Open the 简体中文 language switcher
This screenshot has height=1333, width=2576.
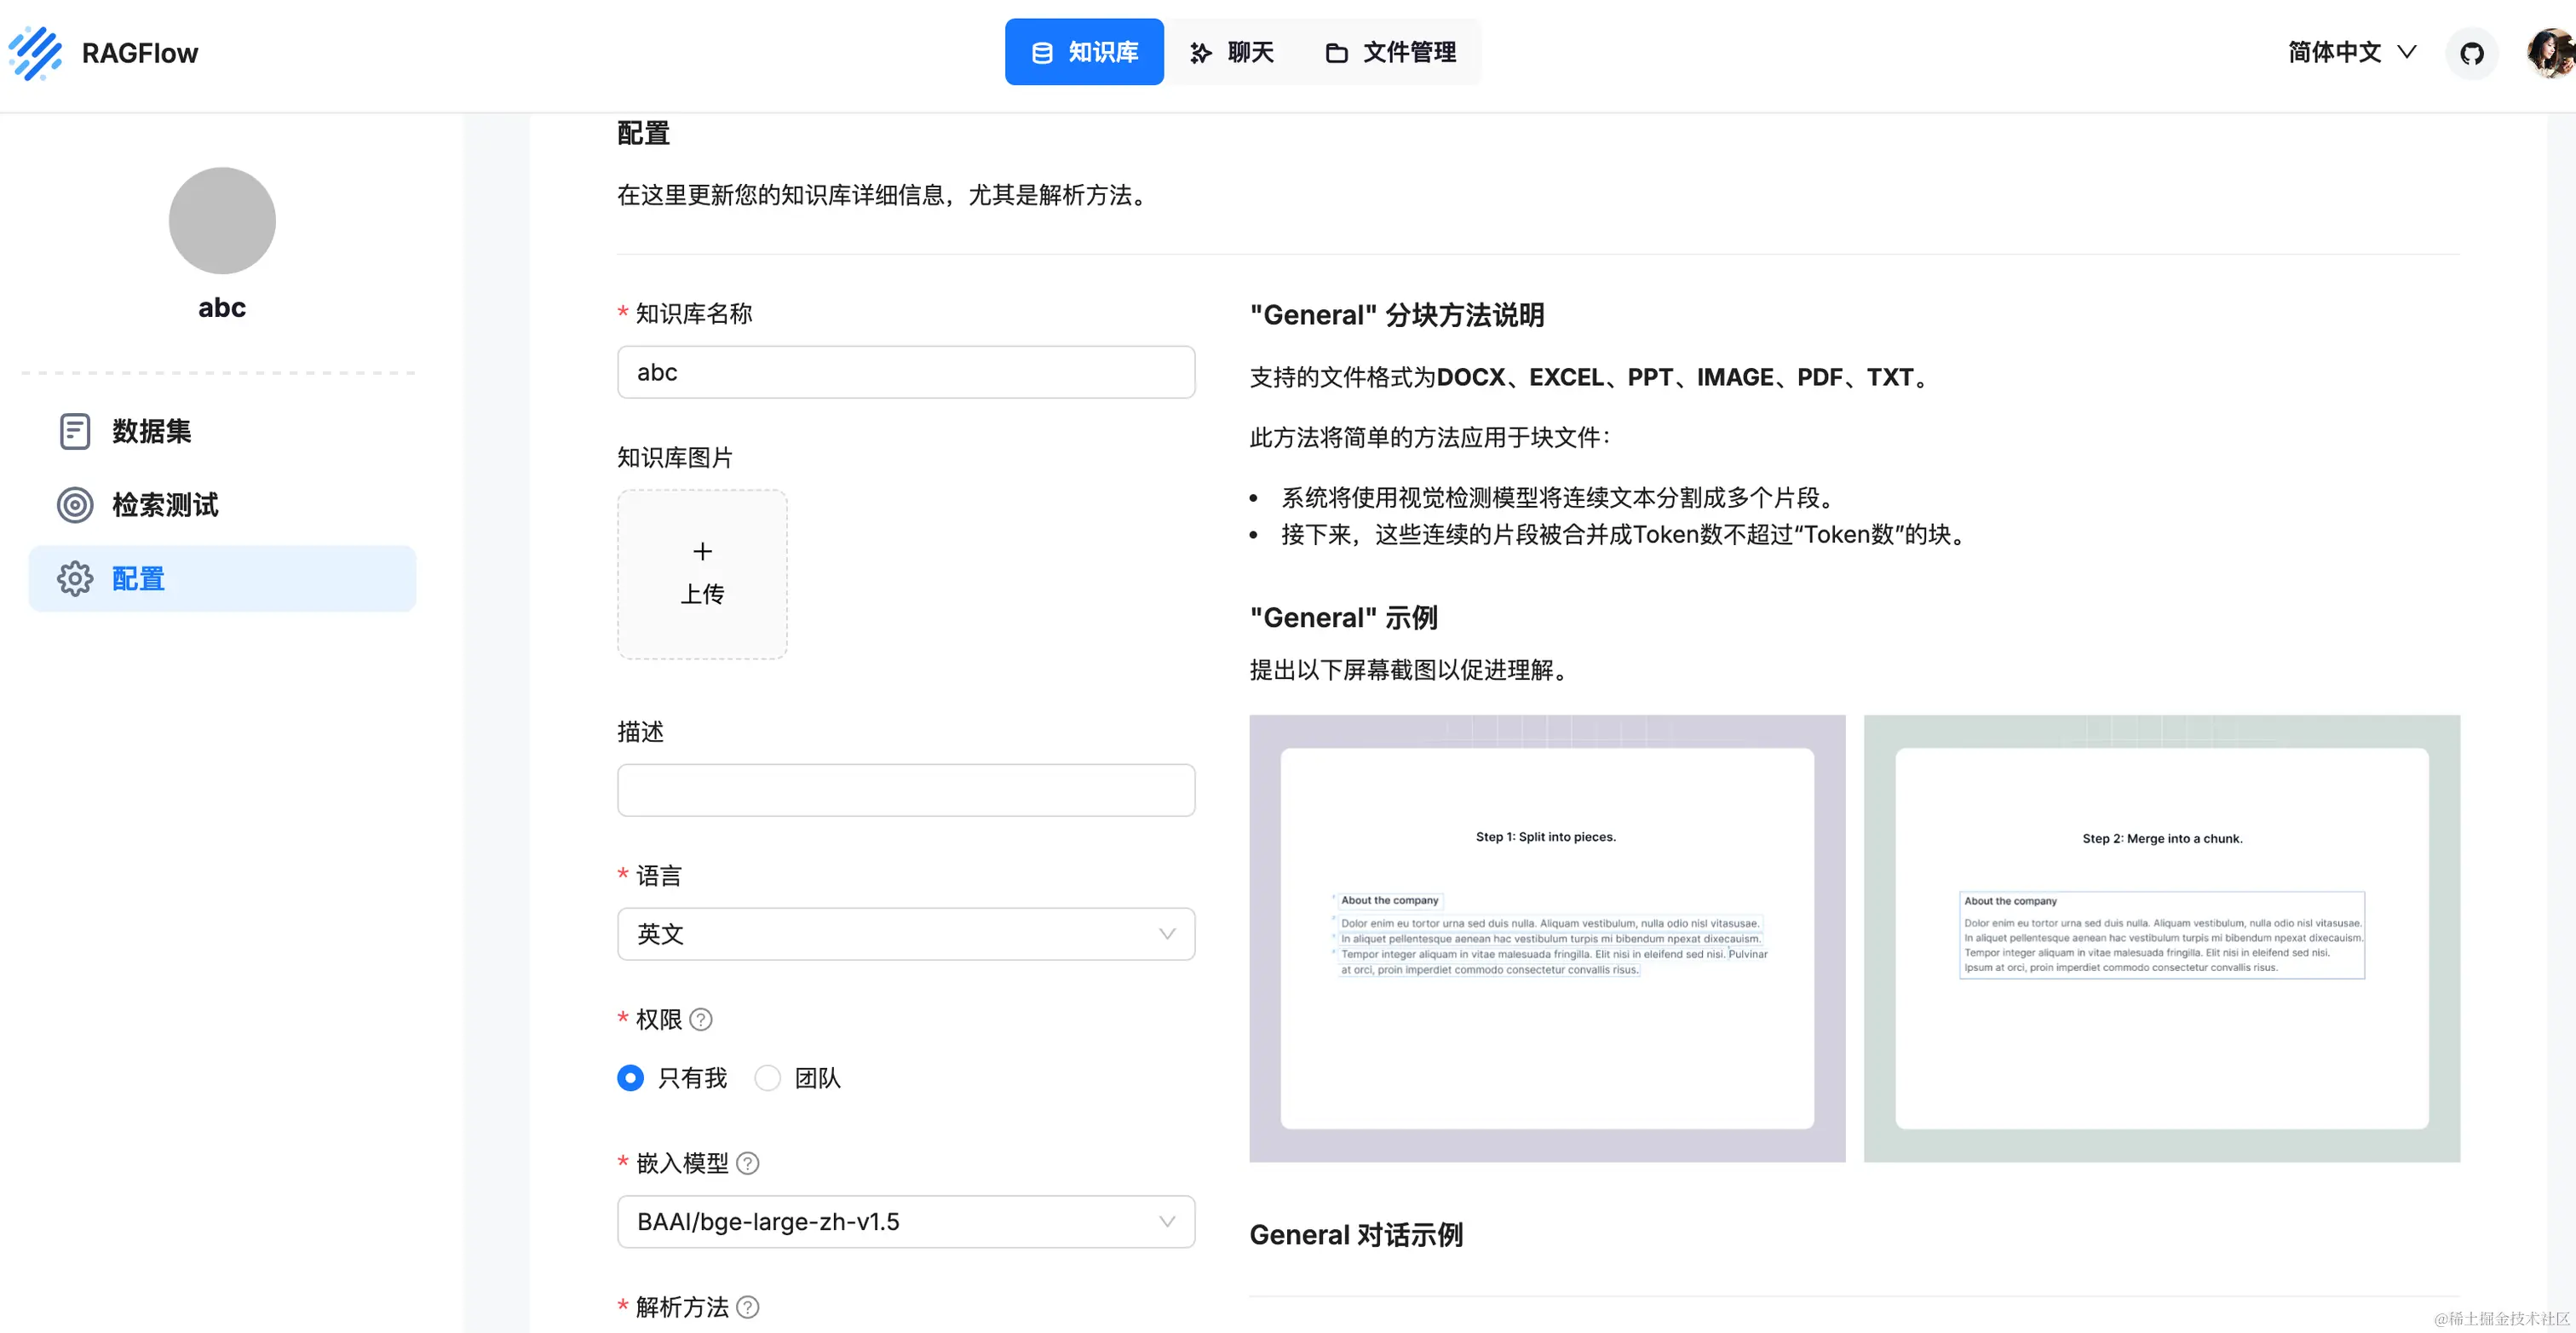(2351, 52)
